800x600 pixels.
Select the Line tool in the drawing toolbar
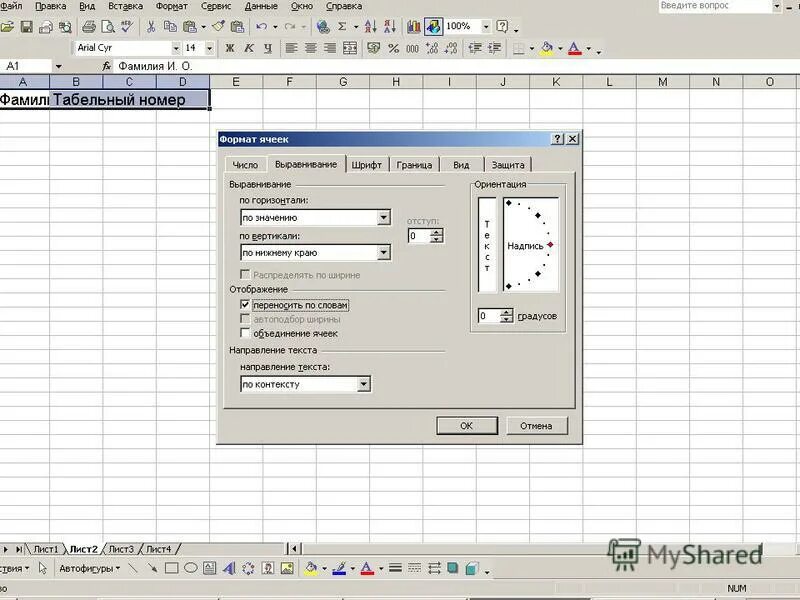click(x=133, y=568)
